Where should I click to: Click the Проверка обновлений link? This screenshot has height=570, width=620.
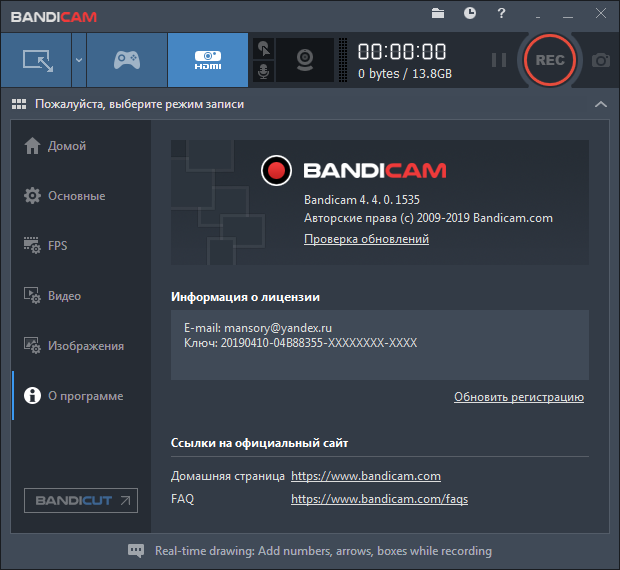366,240
